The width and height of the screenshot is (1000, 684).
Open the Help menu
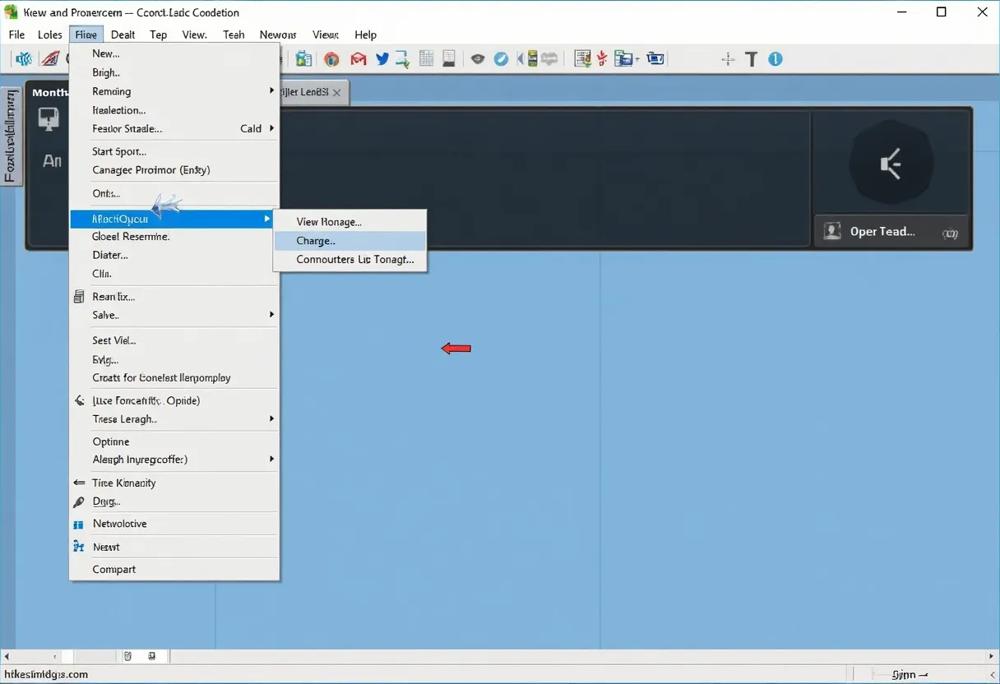tap(365, 35)
